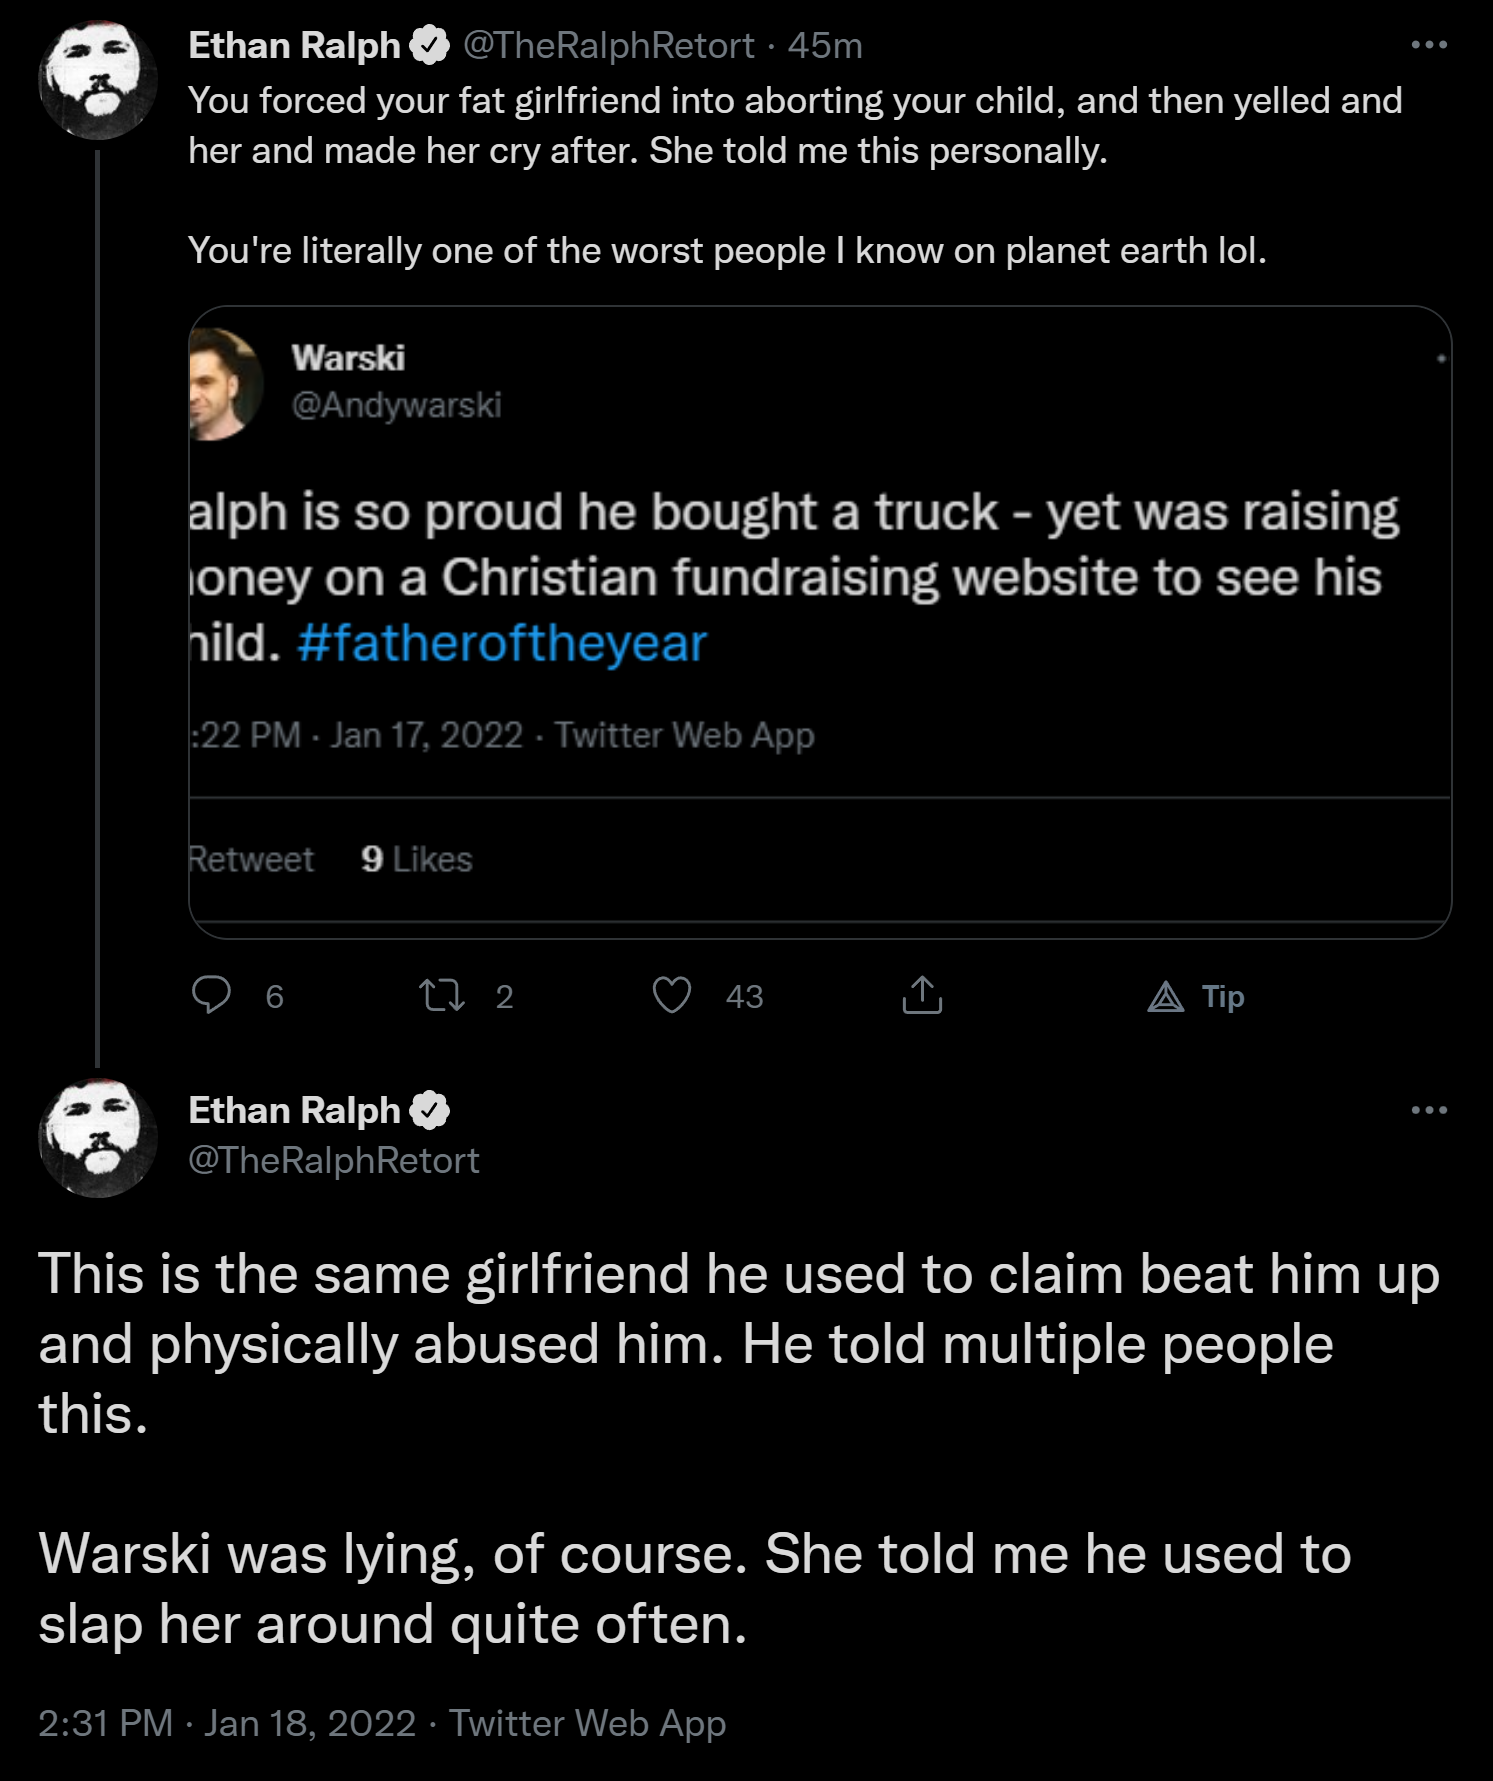The width and height of the screenshot is (1493, 1781).
Task: Open the 45m timestamp link
Action: 825,46
